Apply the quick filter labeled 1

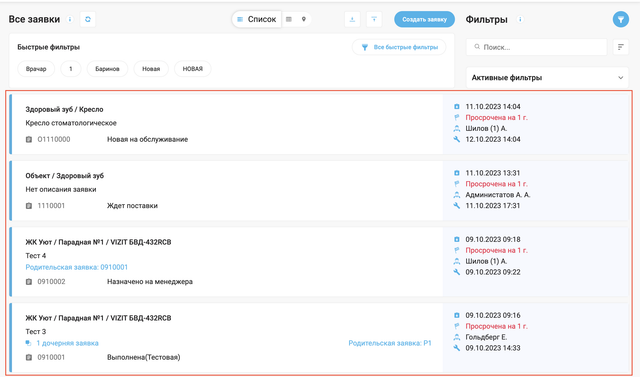[71, 69]
